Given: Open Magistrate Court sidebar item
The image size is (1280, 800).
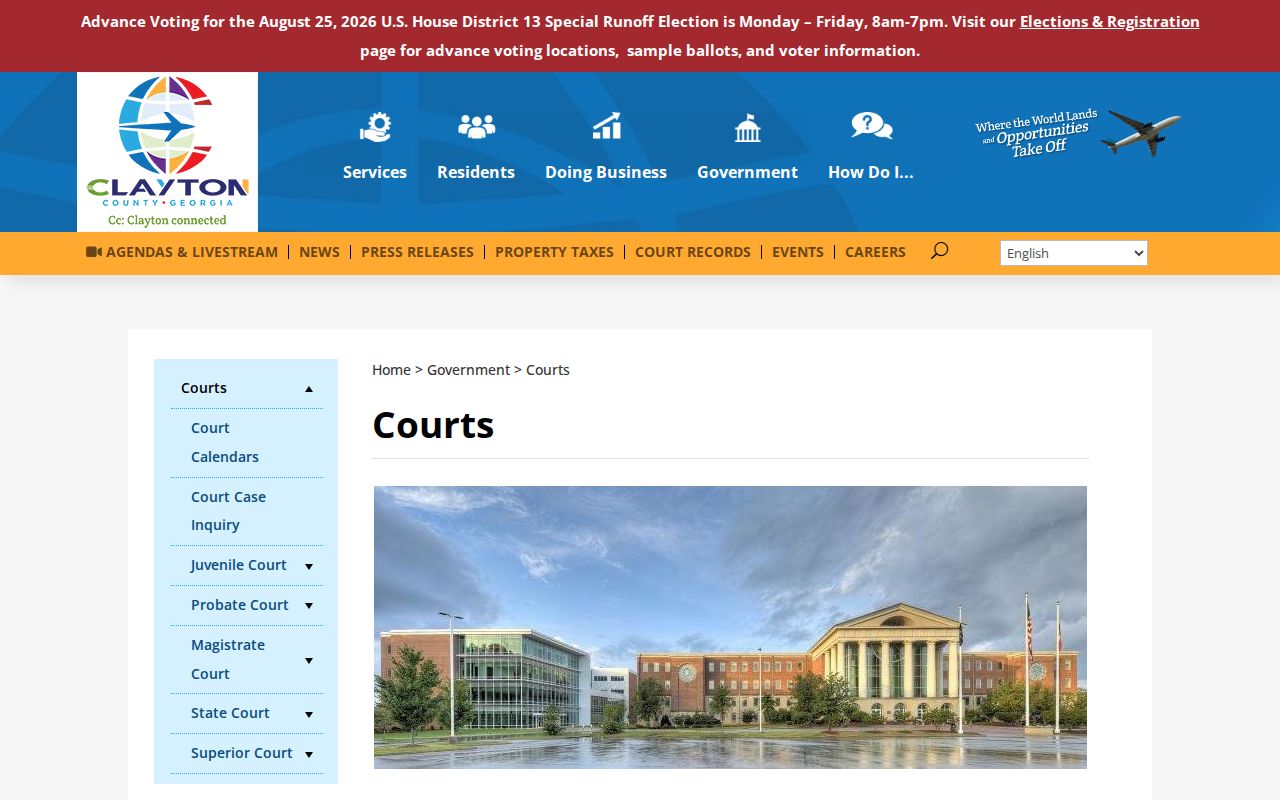Looking at the screenshot, I should pyautogui.click(x=228, y=659).
